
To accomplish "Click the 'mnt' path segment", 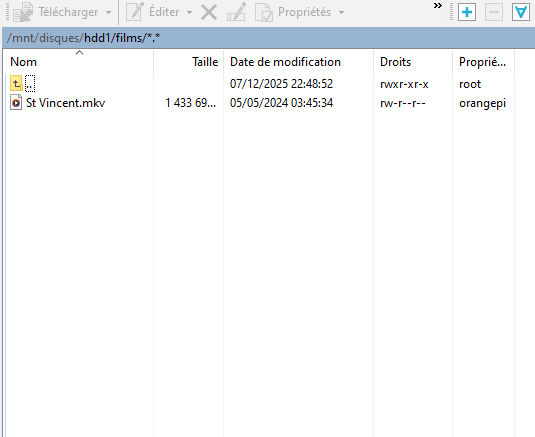I will tap(23, 38).
